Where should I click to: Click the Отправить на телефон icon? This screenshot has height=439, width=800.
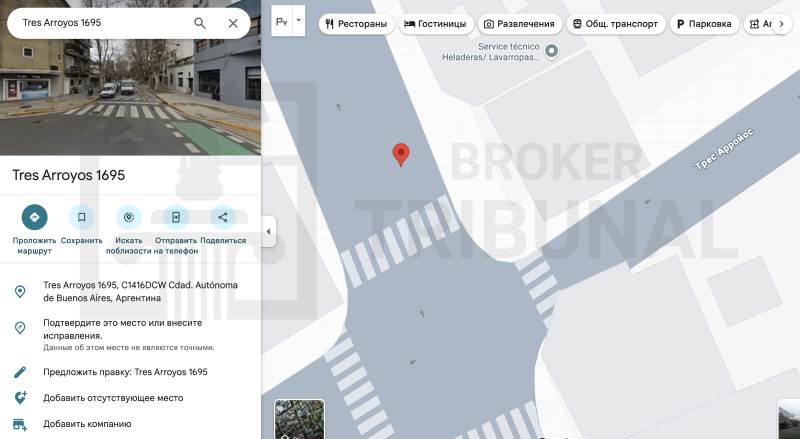[x=176, y=217]
